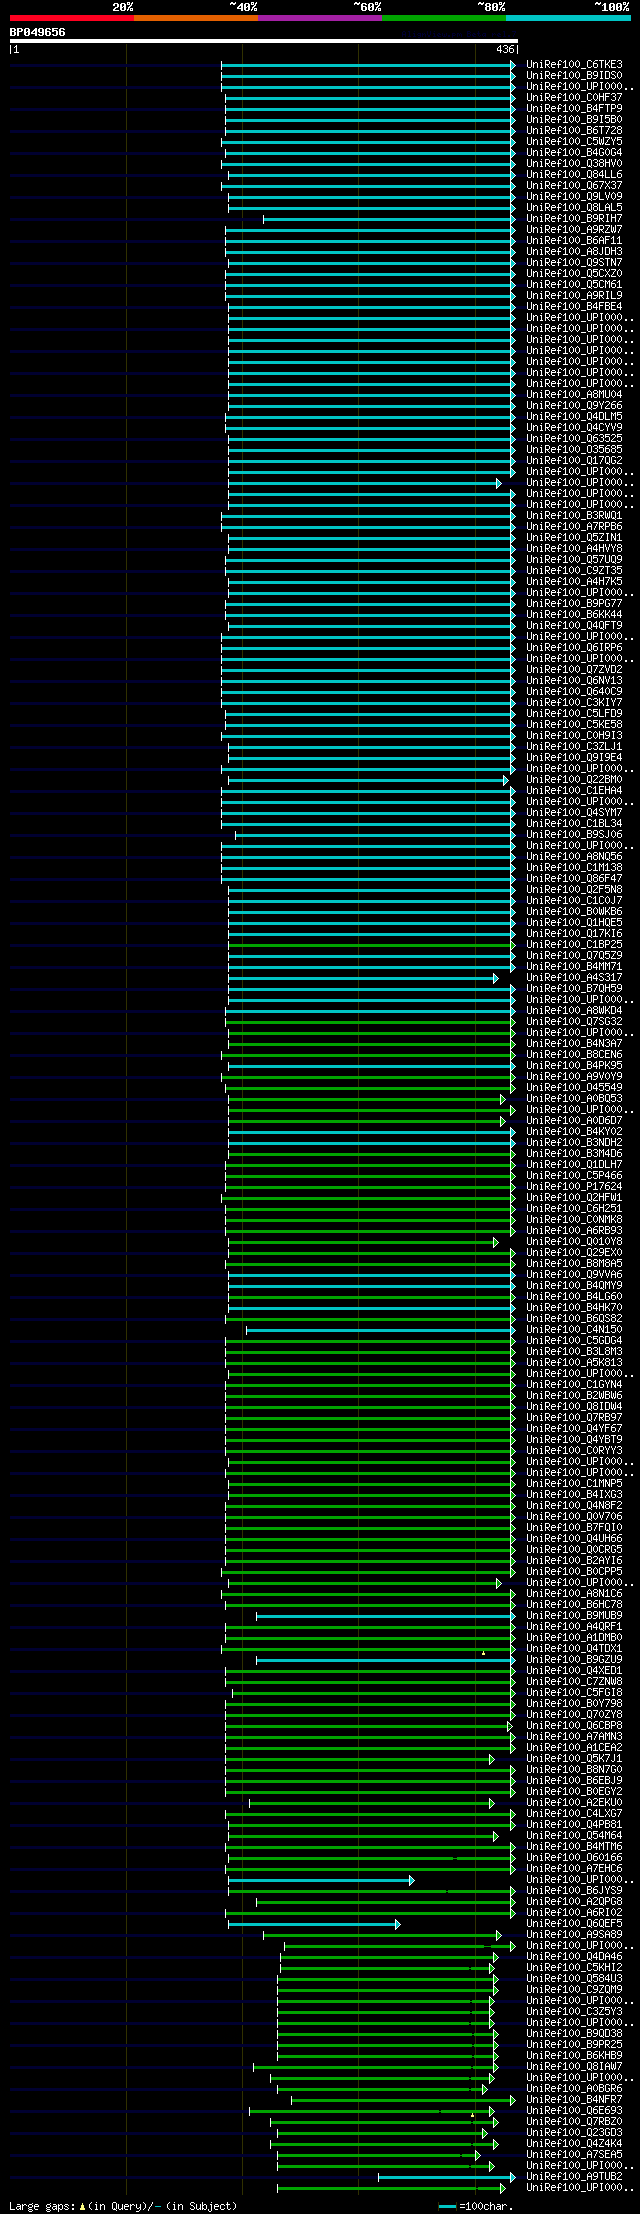Image resolution: width=640 pixels, height=2214 pixels.
Task: Click the UniRef100_B4IXG3 label
Action: 574,1495
